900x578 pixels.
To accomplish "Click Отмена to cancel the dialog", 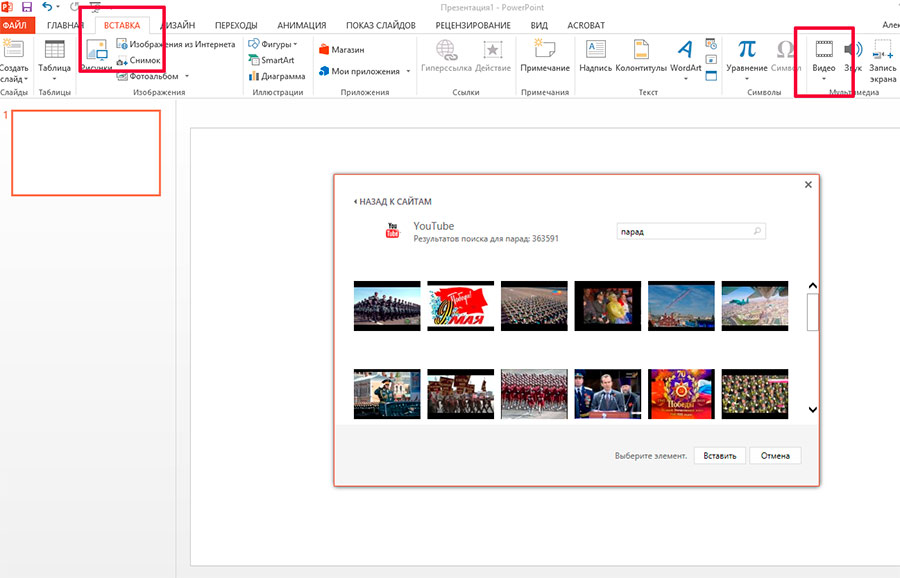I will tap(775, 456).
